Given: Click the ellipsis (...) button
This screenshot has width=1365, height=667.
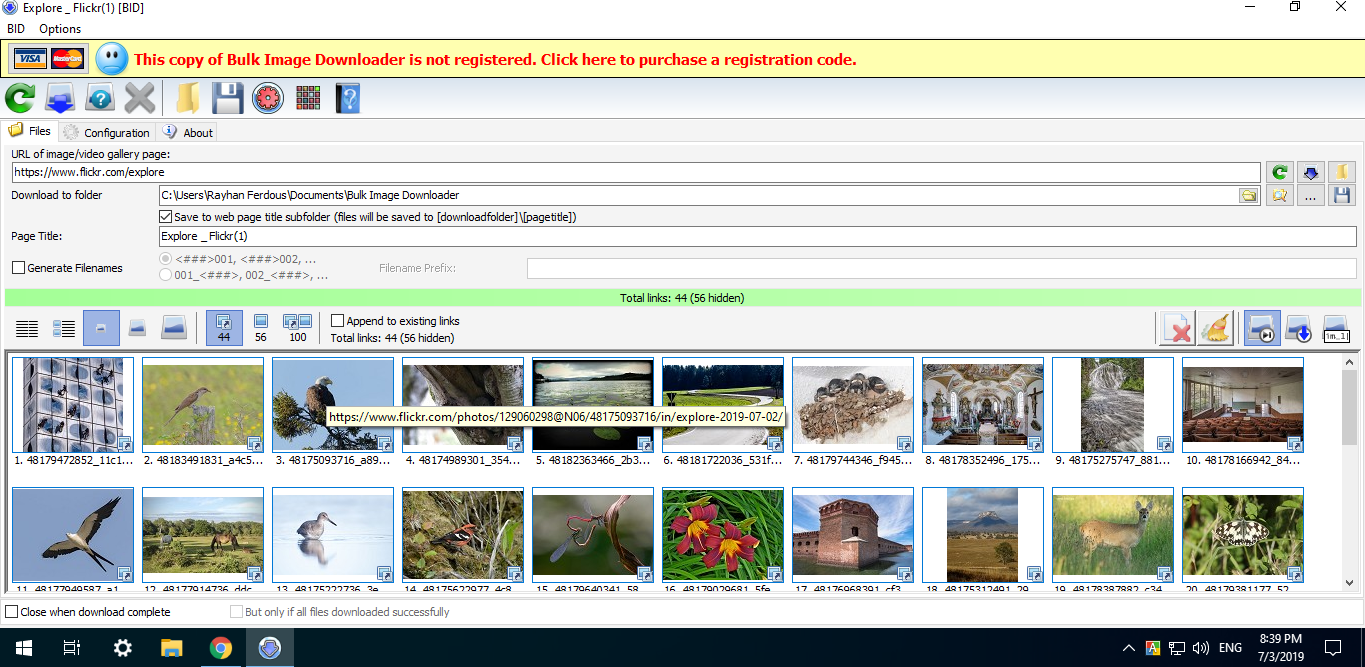Looking at the screenshot, I should pyautogui.click(x=1310, y=196).
